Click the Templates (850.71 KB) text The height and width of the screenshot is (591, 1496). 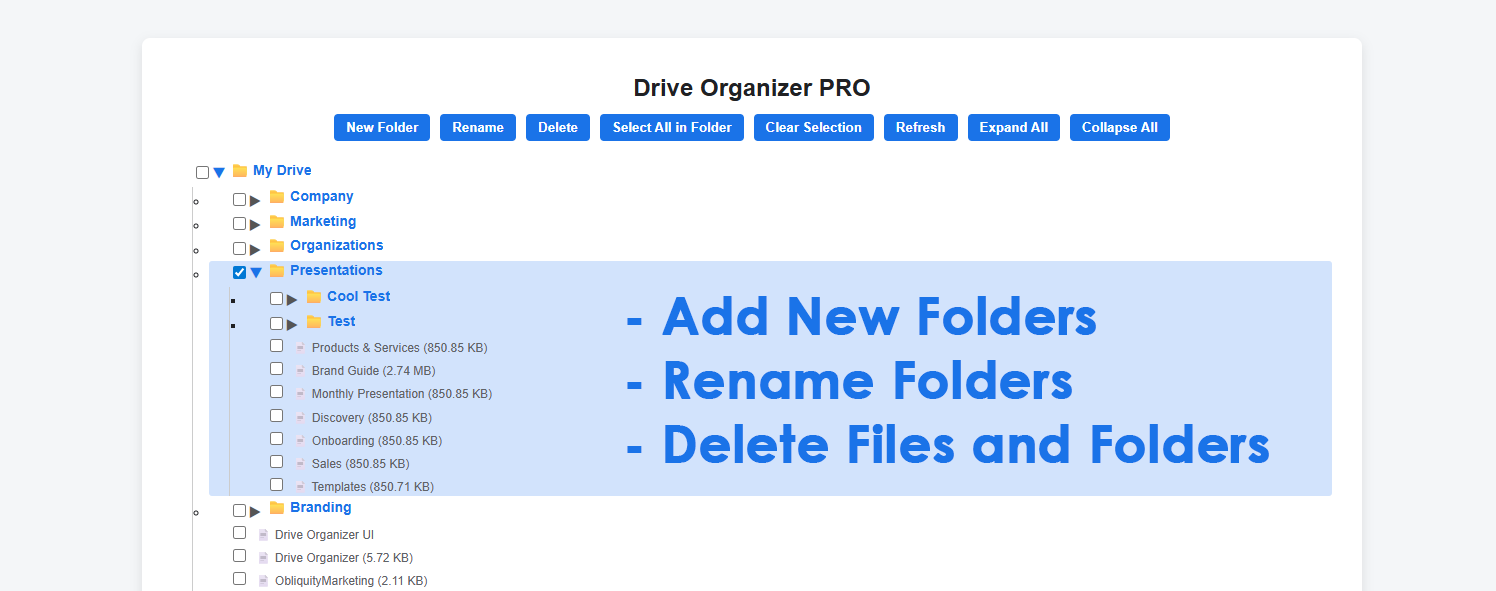click(372, 487)
